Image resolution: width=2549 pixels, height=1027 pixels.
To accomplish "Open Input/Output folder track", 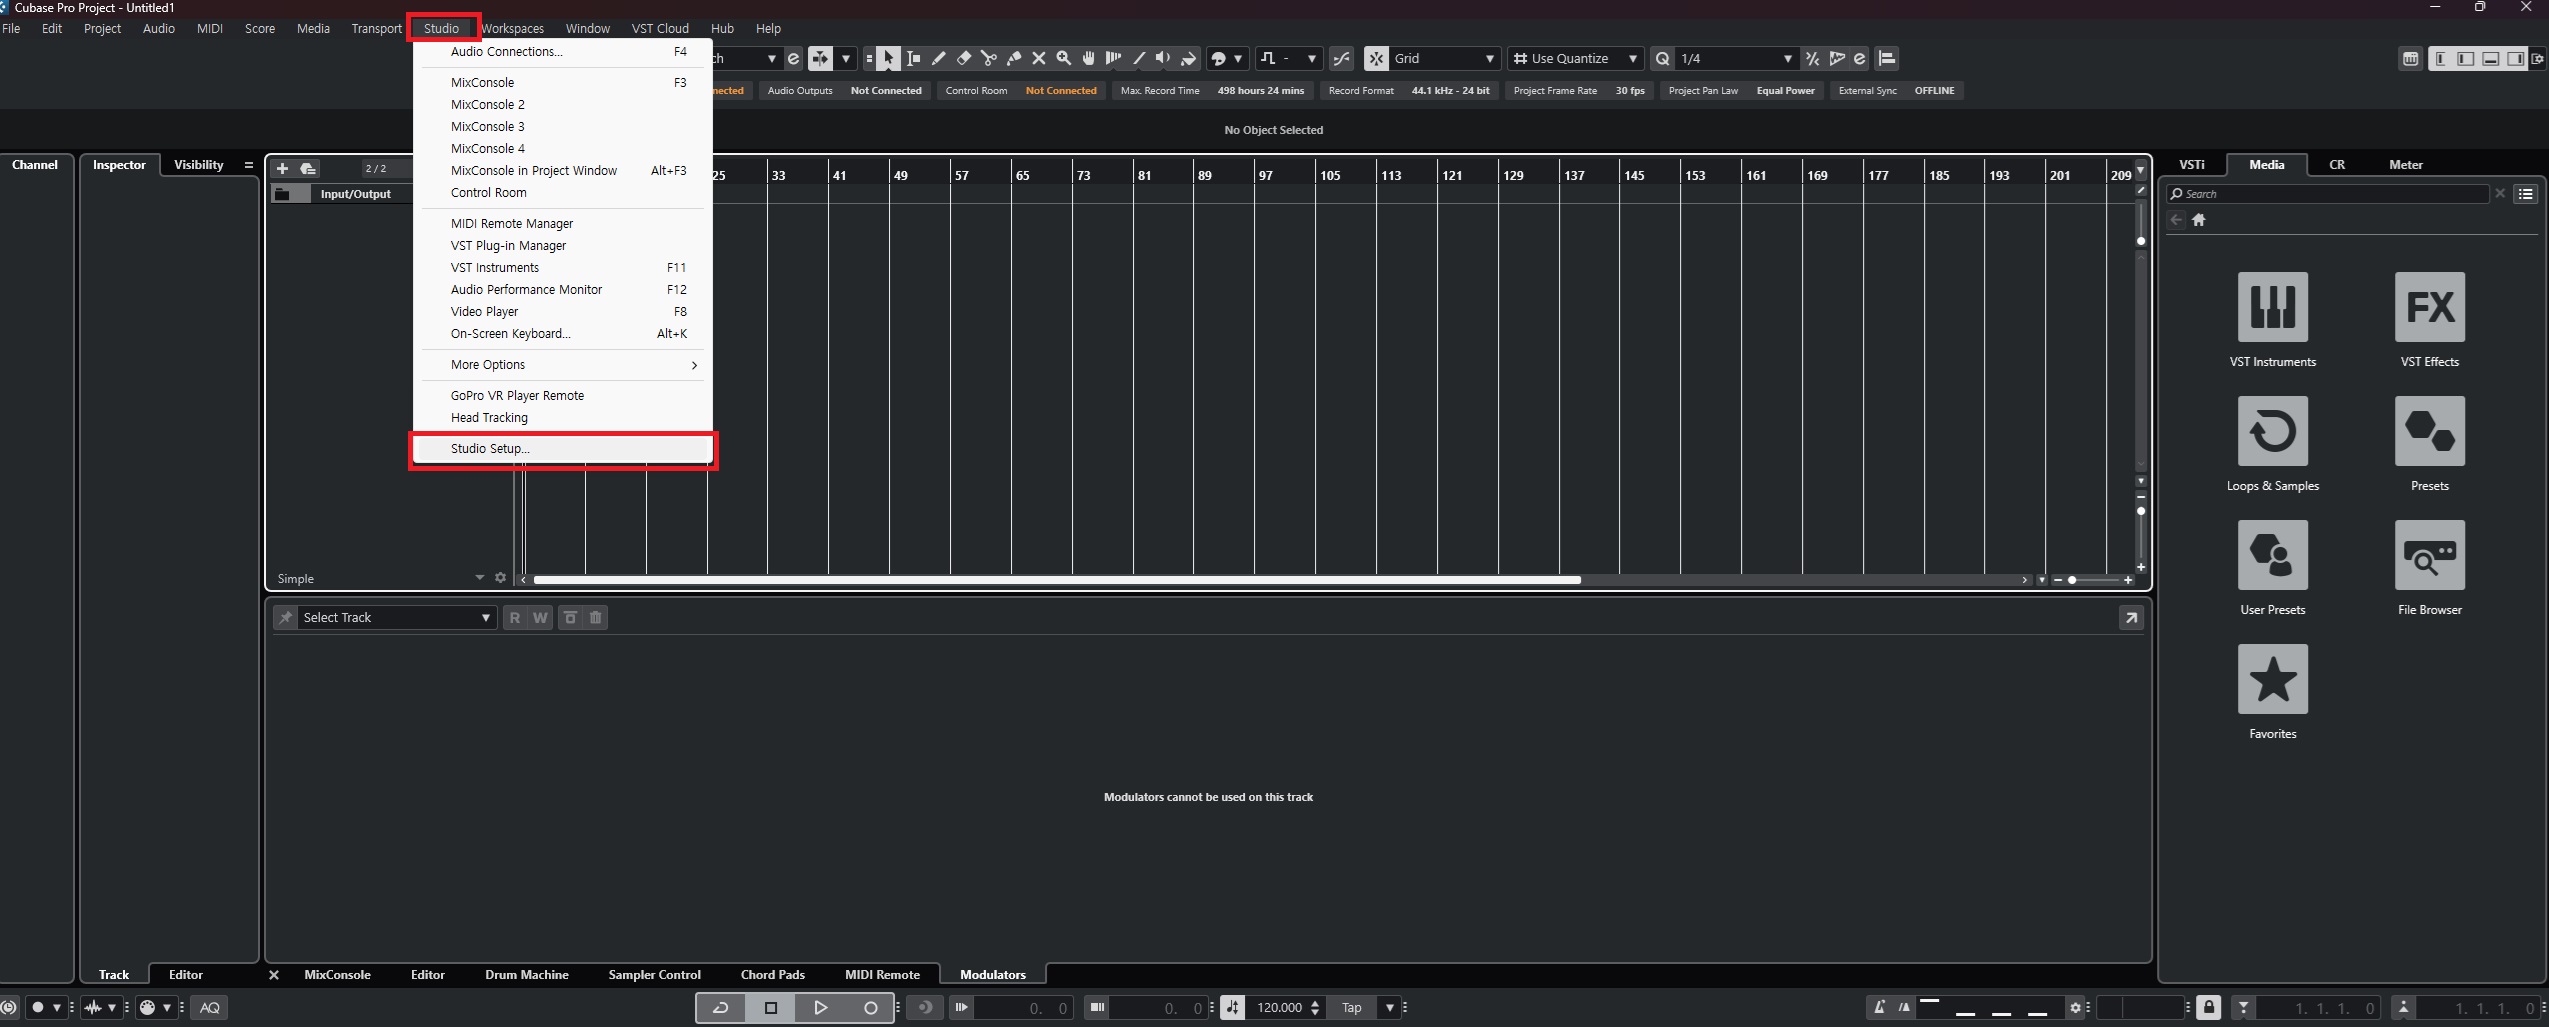I will [341, 194].
